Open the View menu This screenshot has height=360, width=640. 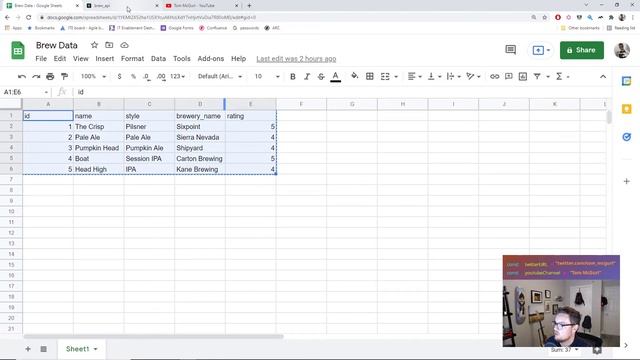point(81,59)
